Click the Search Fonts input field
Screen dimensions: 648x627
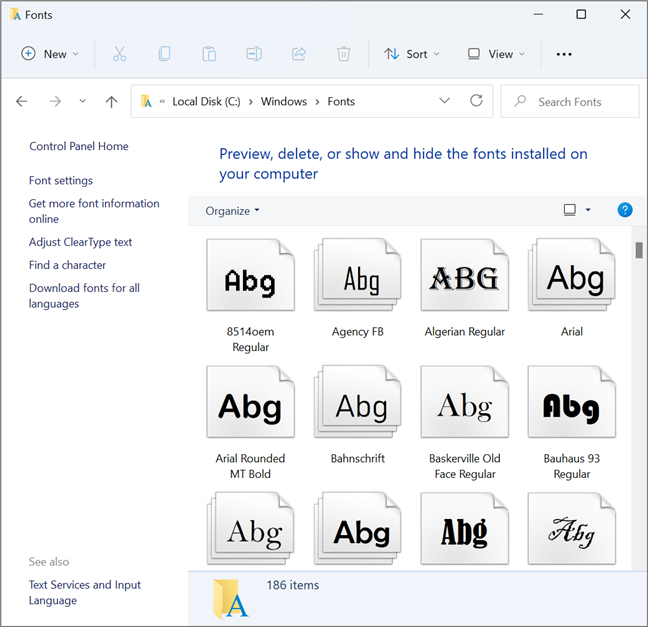pyautogui.click(x=569, y=102)
